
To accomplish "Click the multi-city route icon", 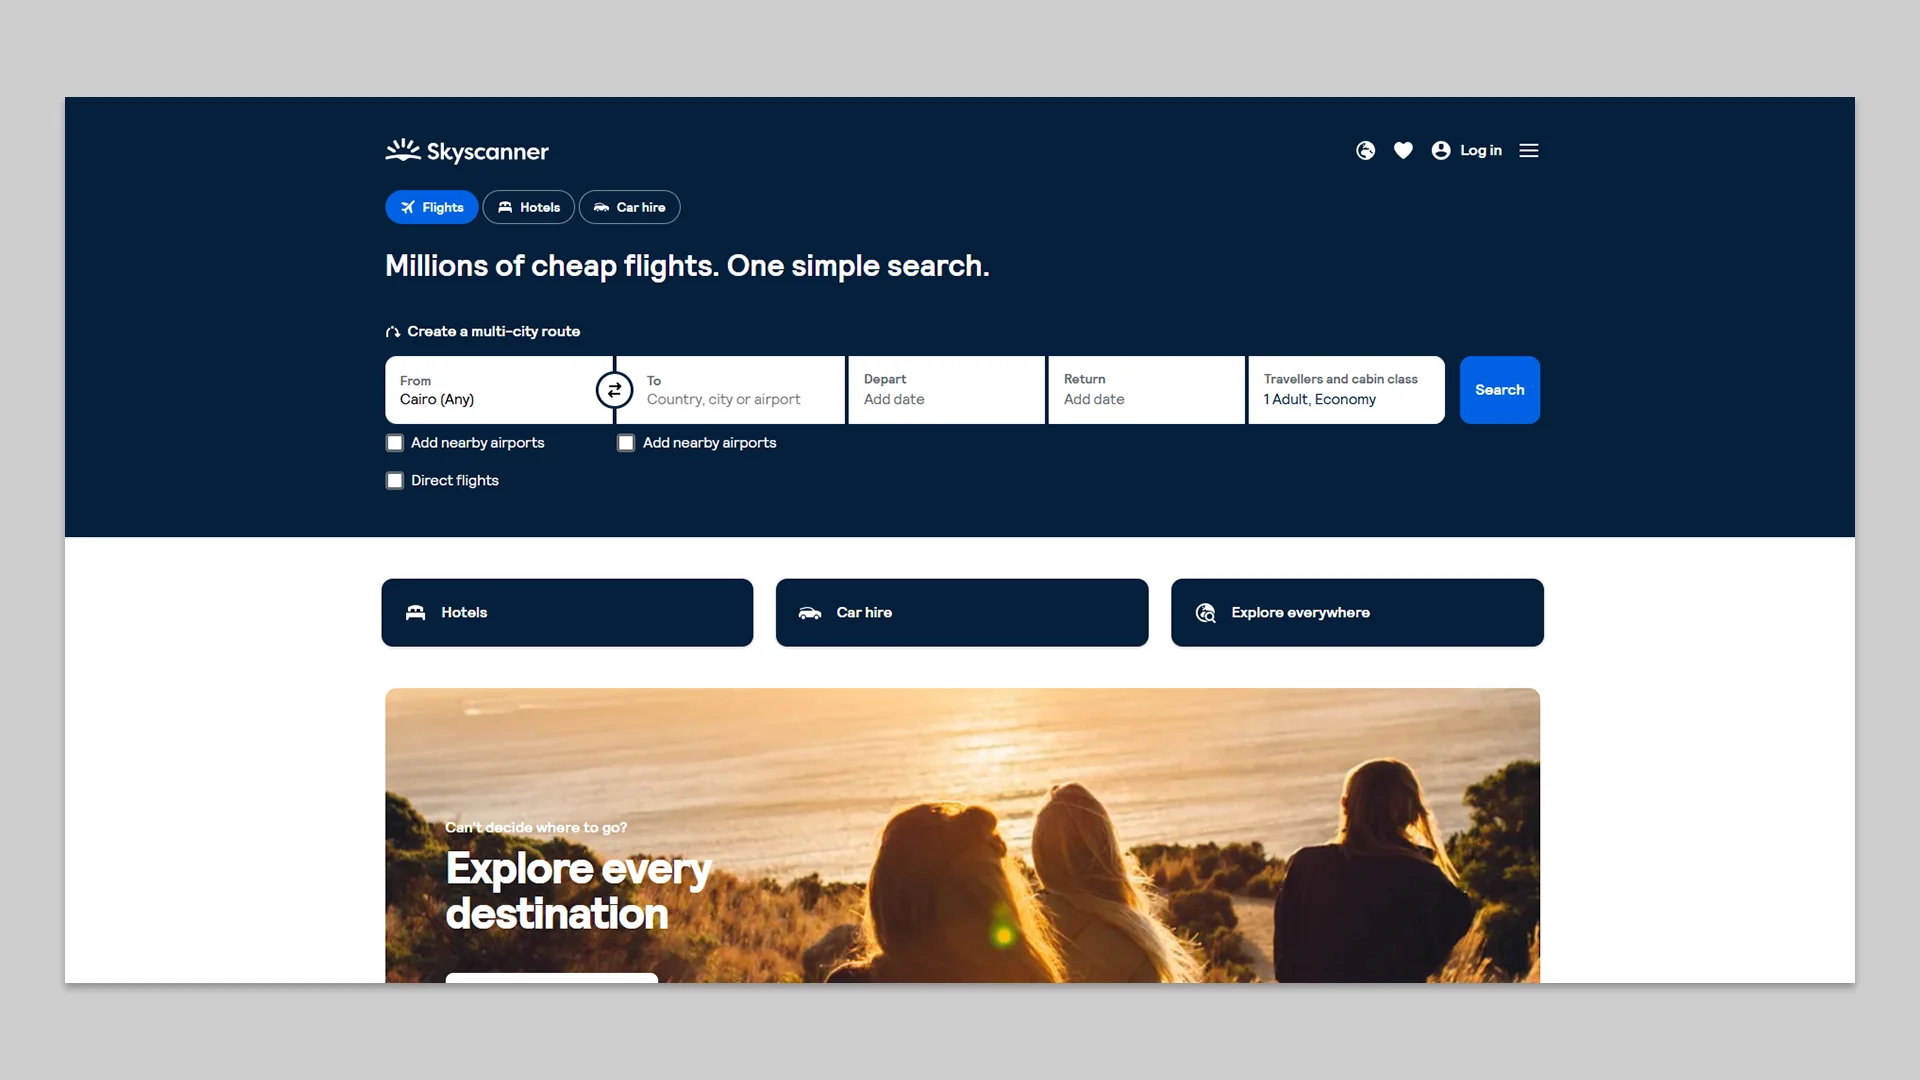I will click(x=393, y=332).
